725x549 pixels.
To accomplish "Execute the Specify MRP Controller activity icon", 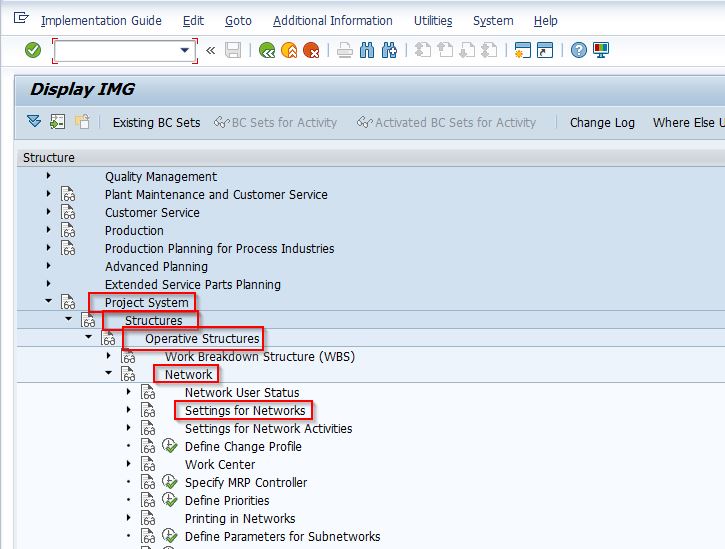I will point(170,482).
